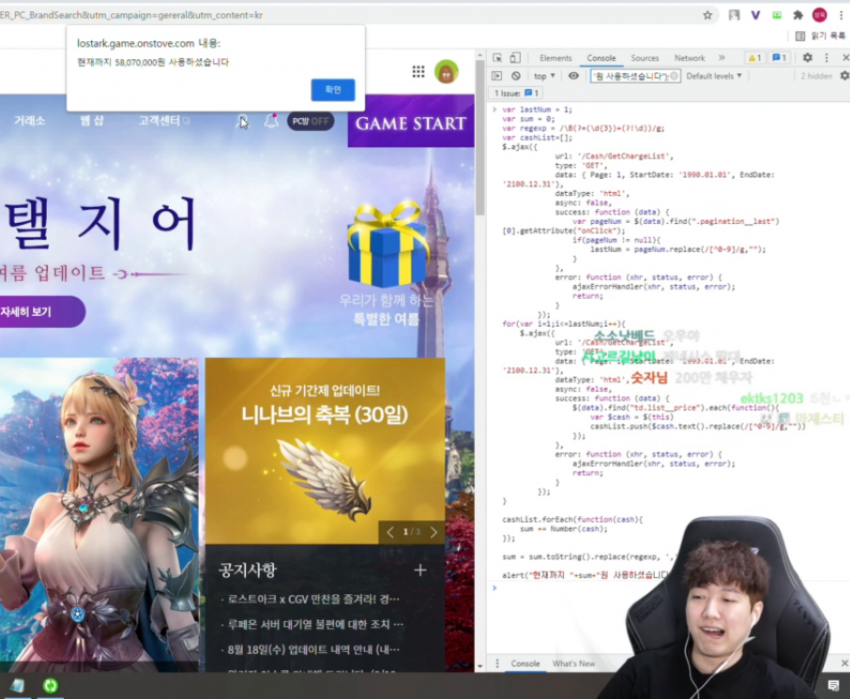Open the reading list (읽기 목록)
Image resolution: width=850 pixels, height=699 pixels.
(820, 36)
